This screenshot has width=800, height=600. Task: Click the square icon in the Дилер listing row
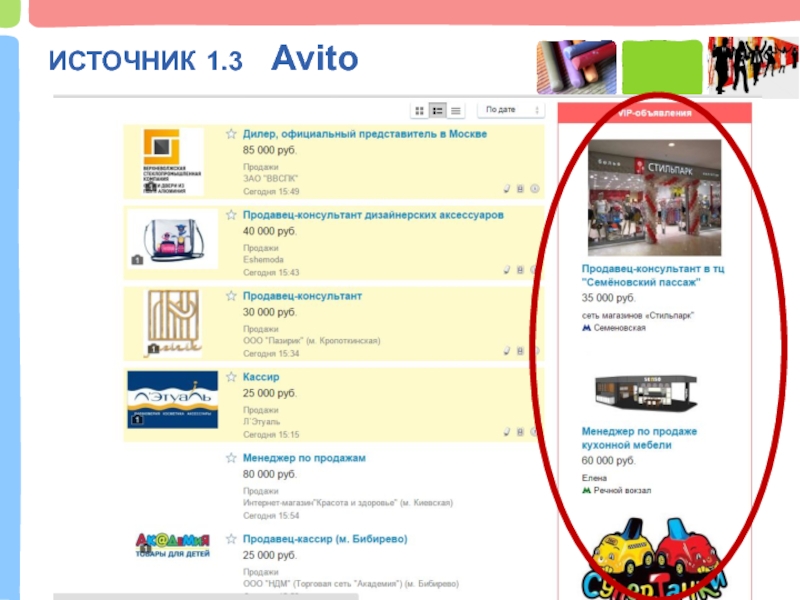[x=520, y=189]
